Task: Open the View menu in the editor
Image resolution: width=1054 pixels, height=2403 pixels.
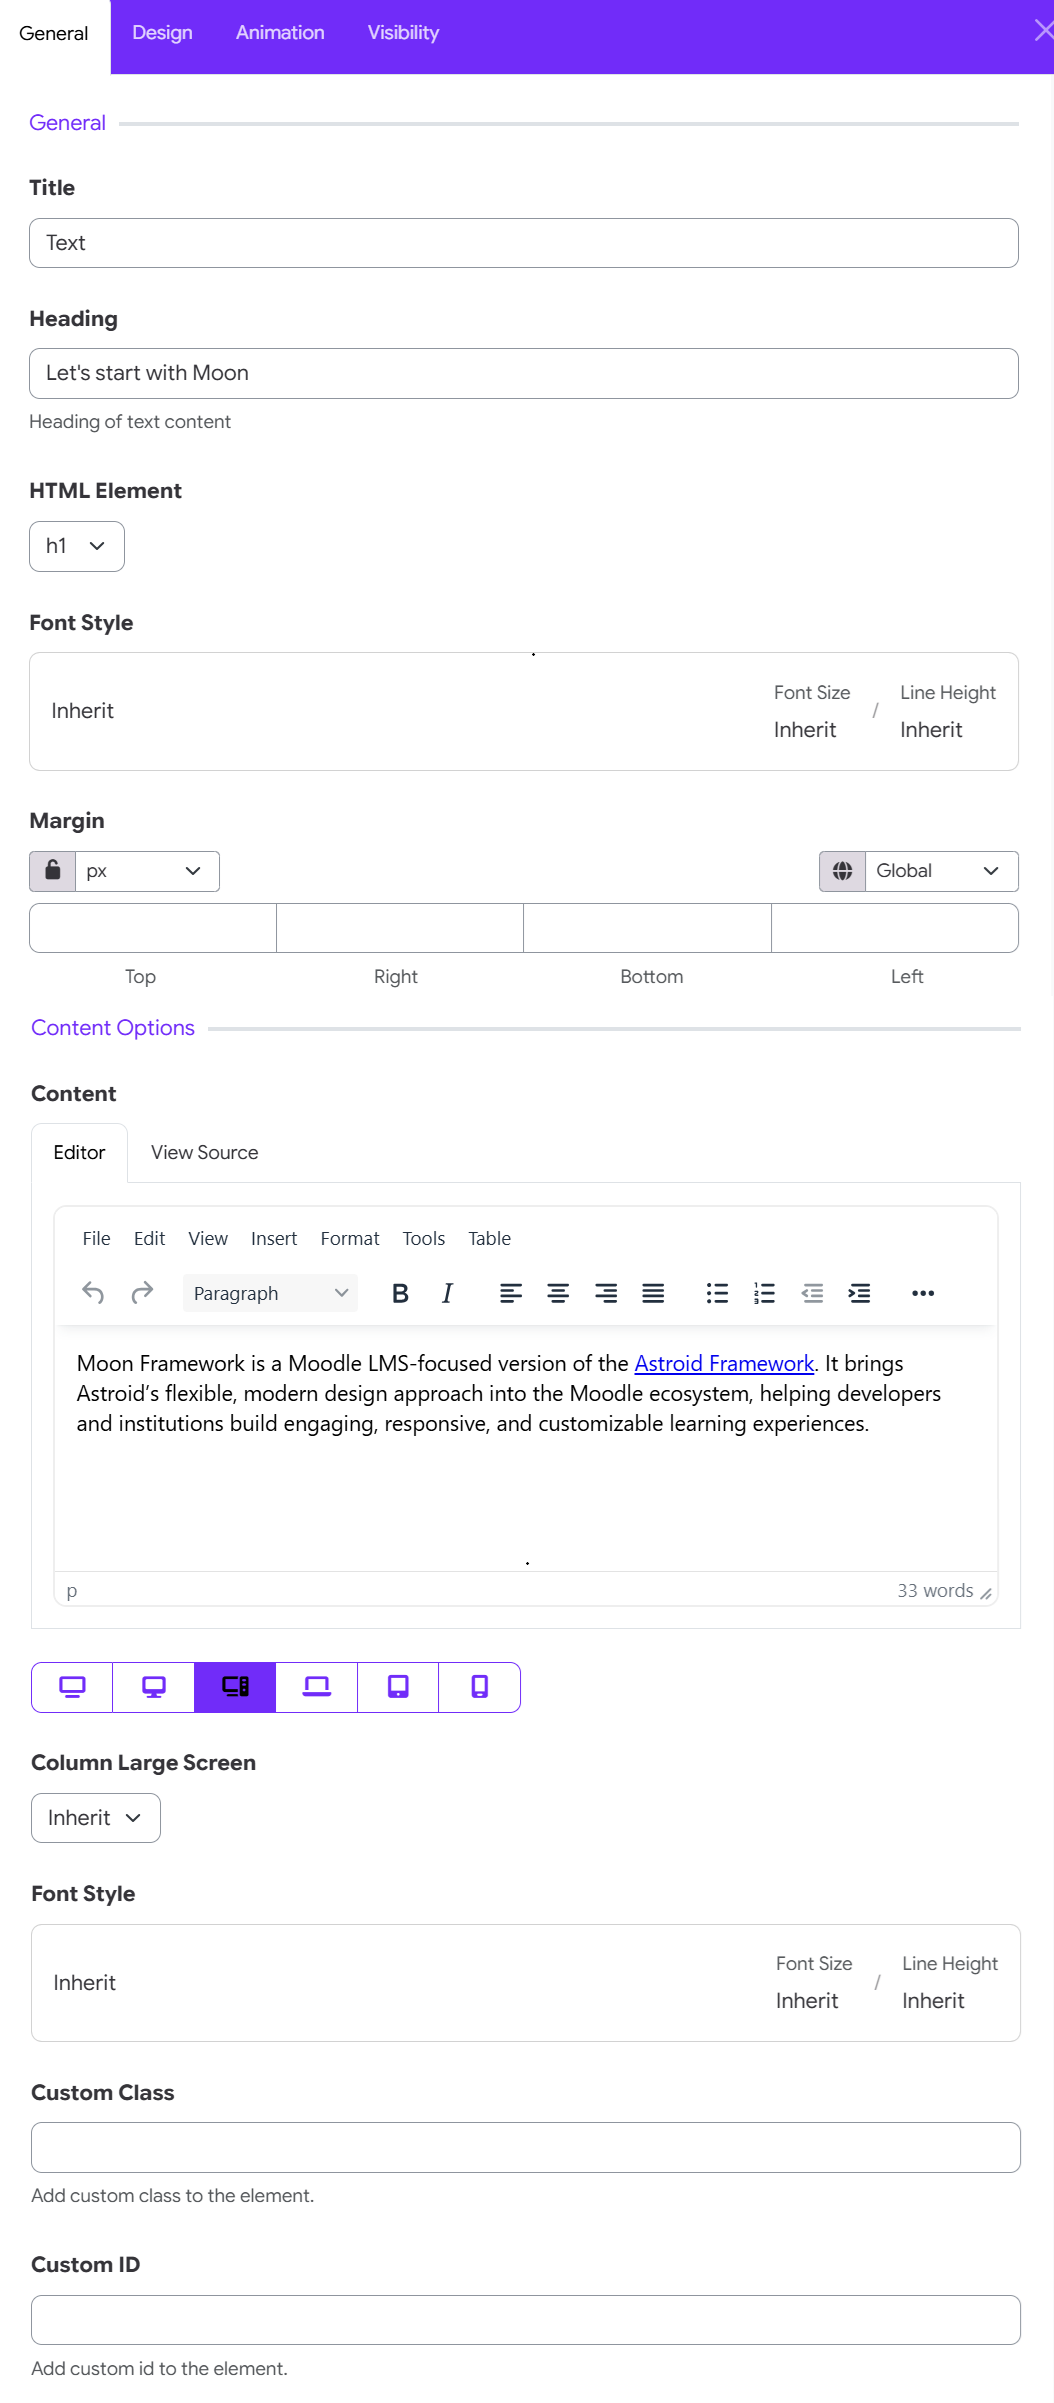Action: (208, 1239)
